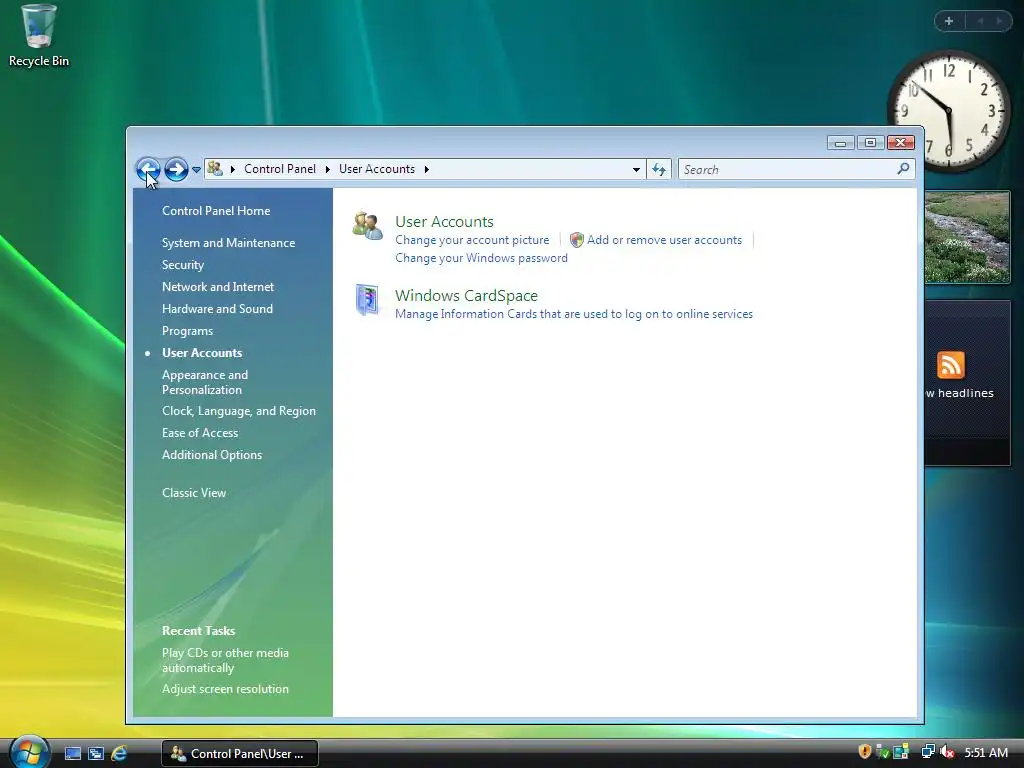Open the User Accounts heading link

click(x=444, y=221)
